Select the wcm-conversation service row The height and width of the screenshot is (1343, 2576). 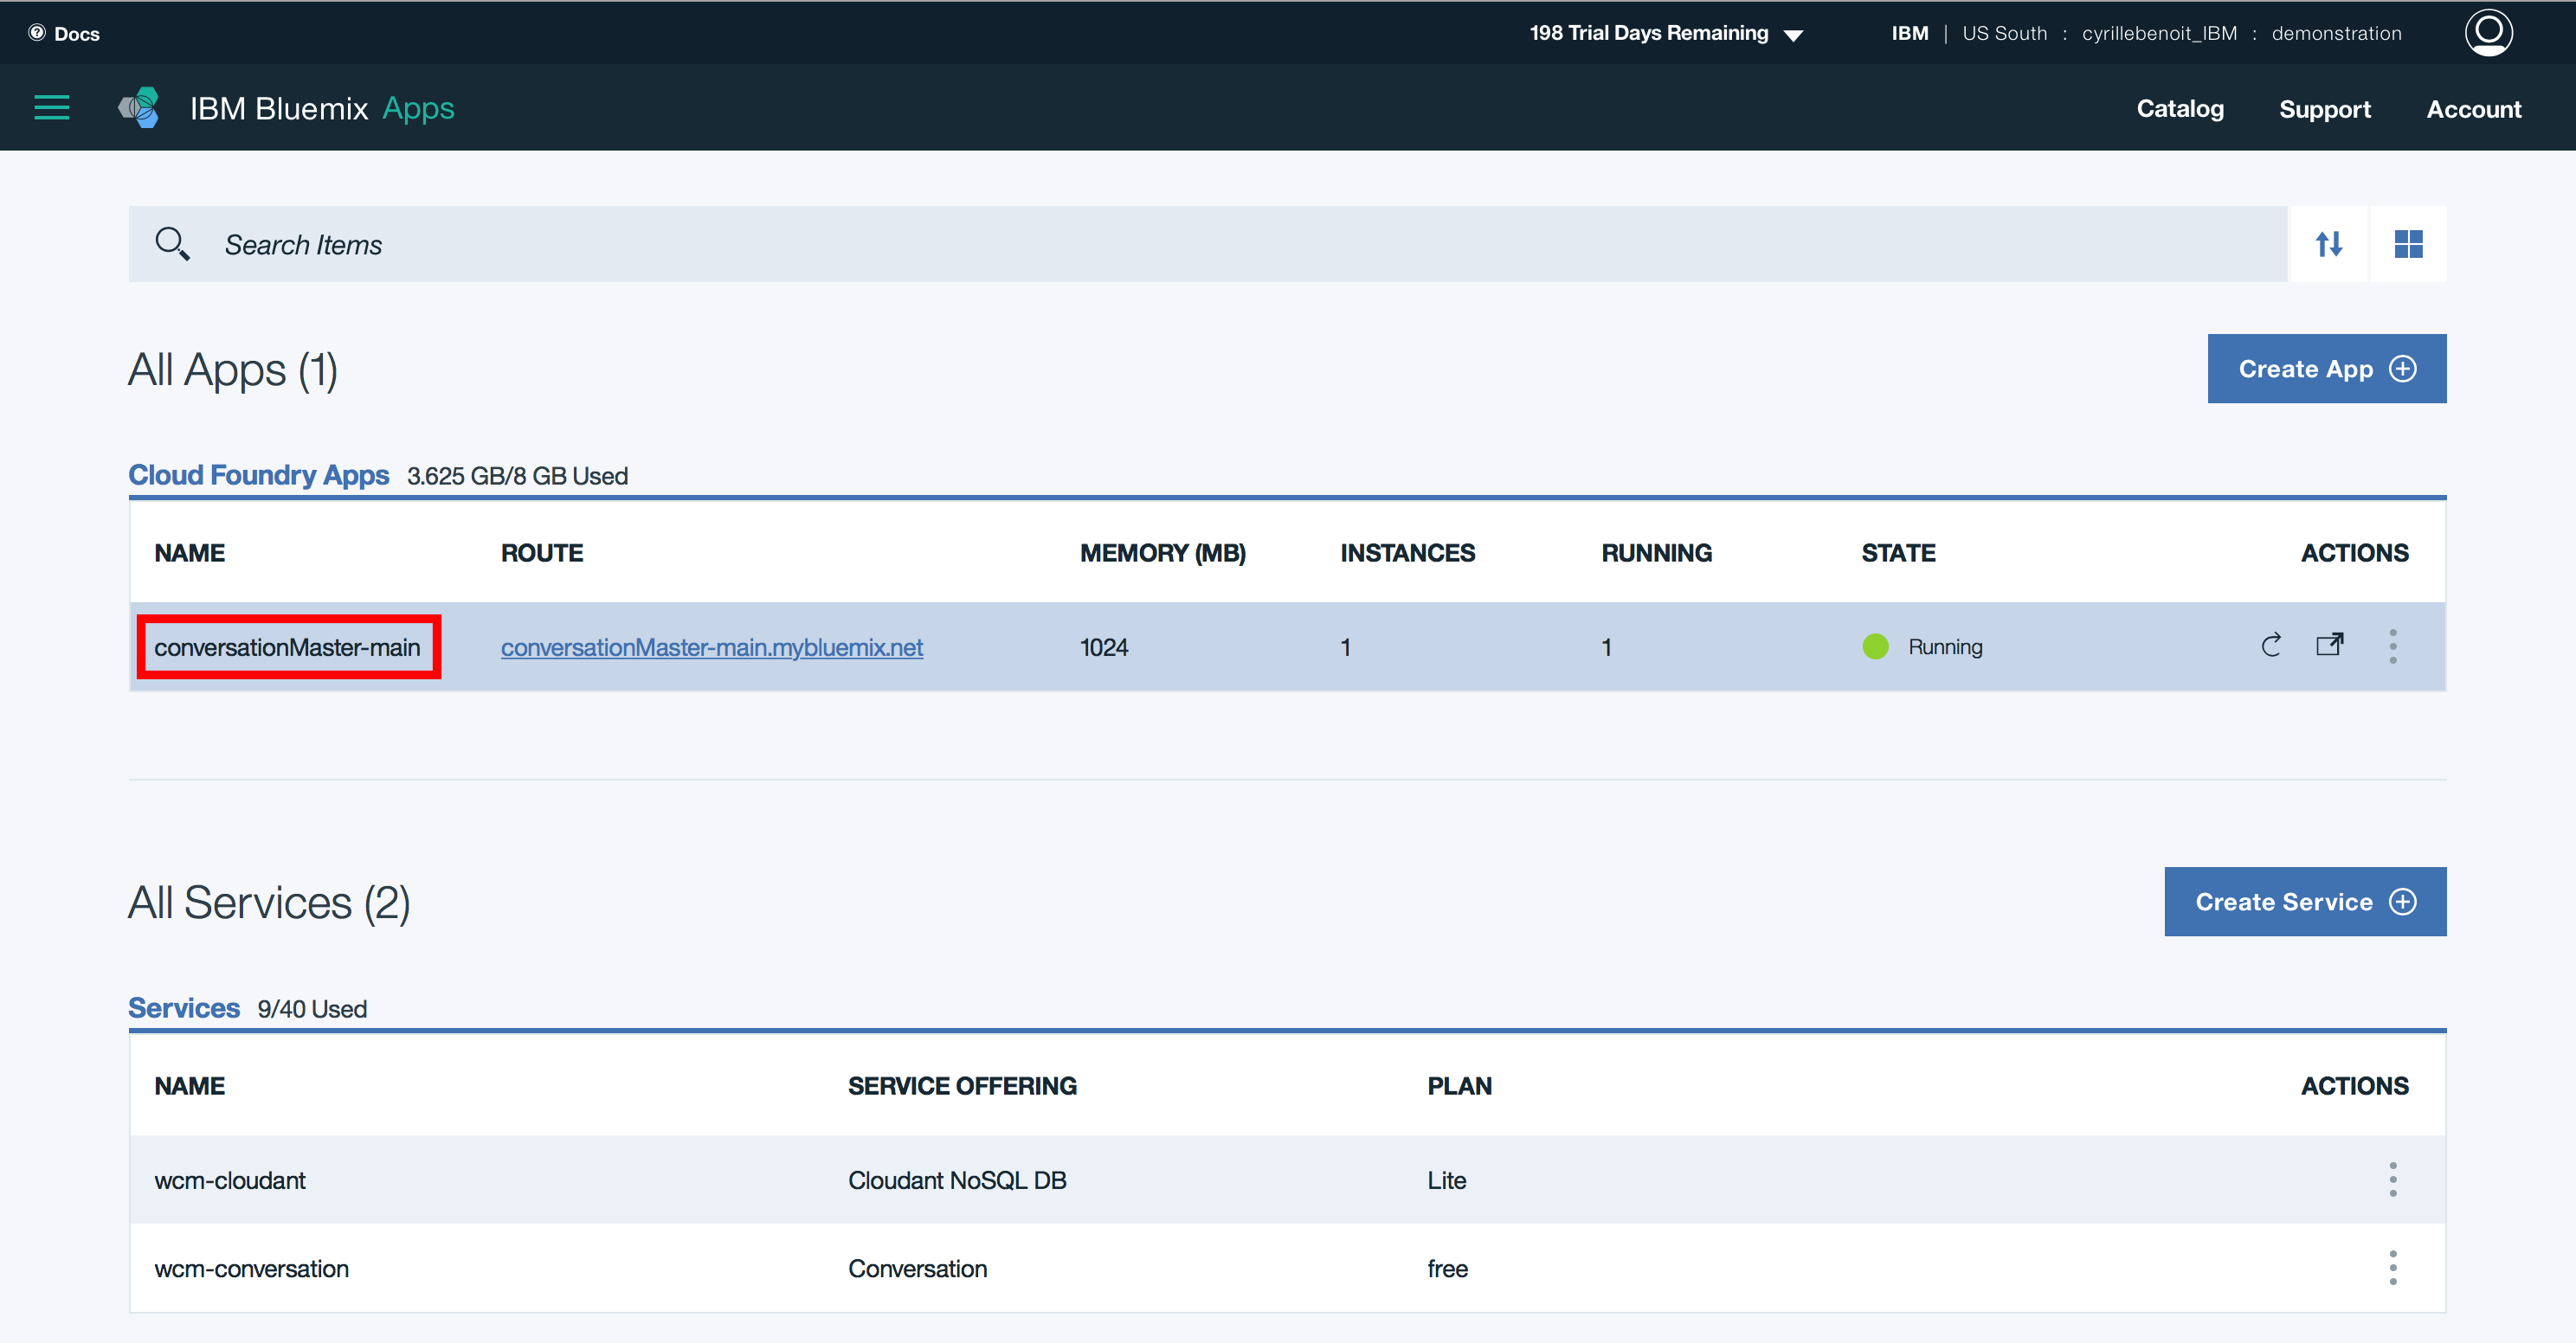(251, 1269)
